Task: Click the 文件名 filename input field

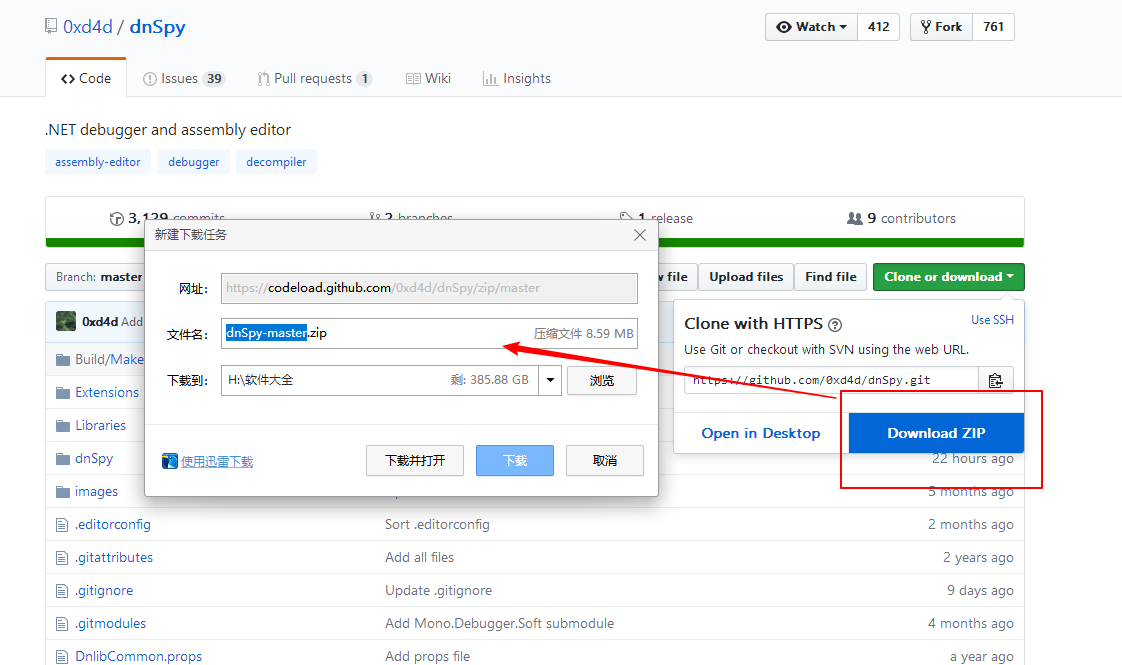Action: point(429,334)
